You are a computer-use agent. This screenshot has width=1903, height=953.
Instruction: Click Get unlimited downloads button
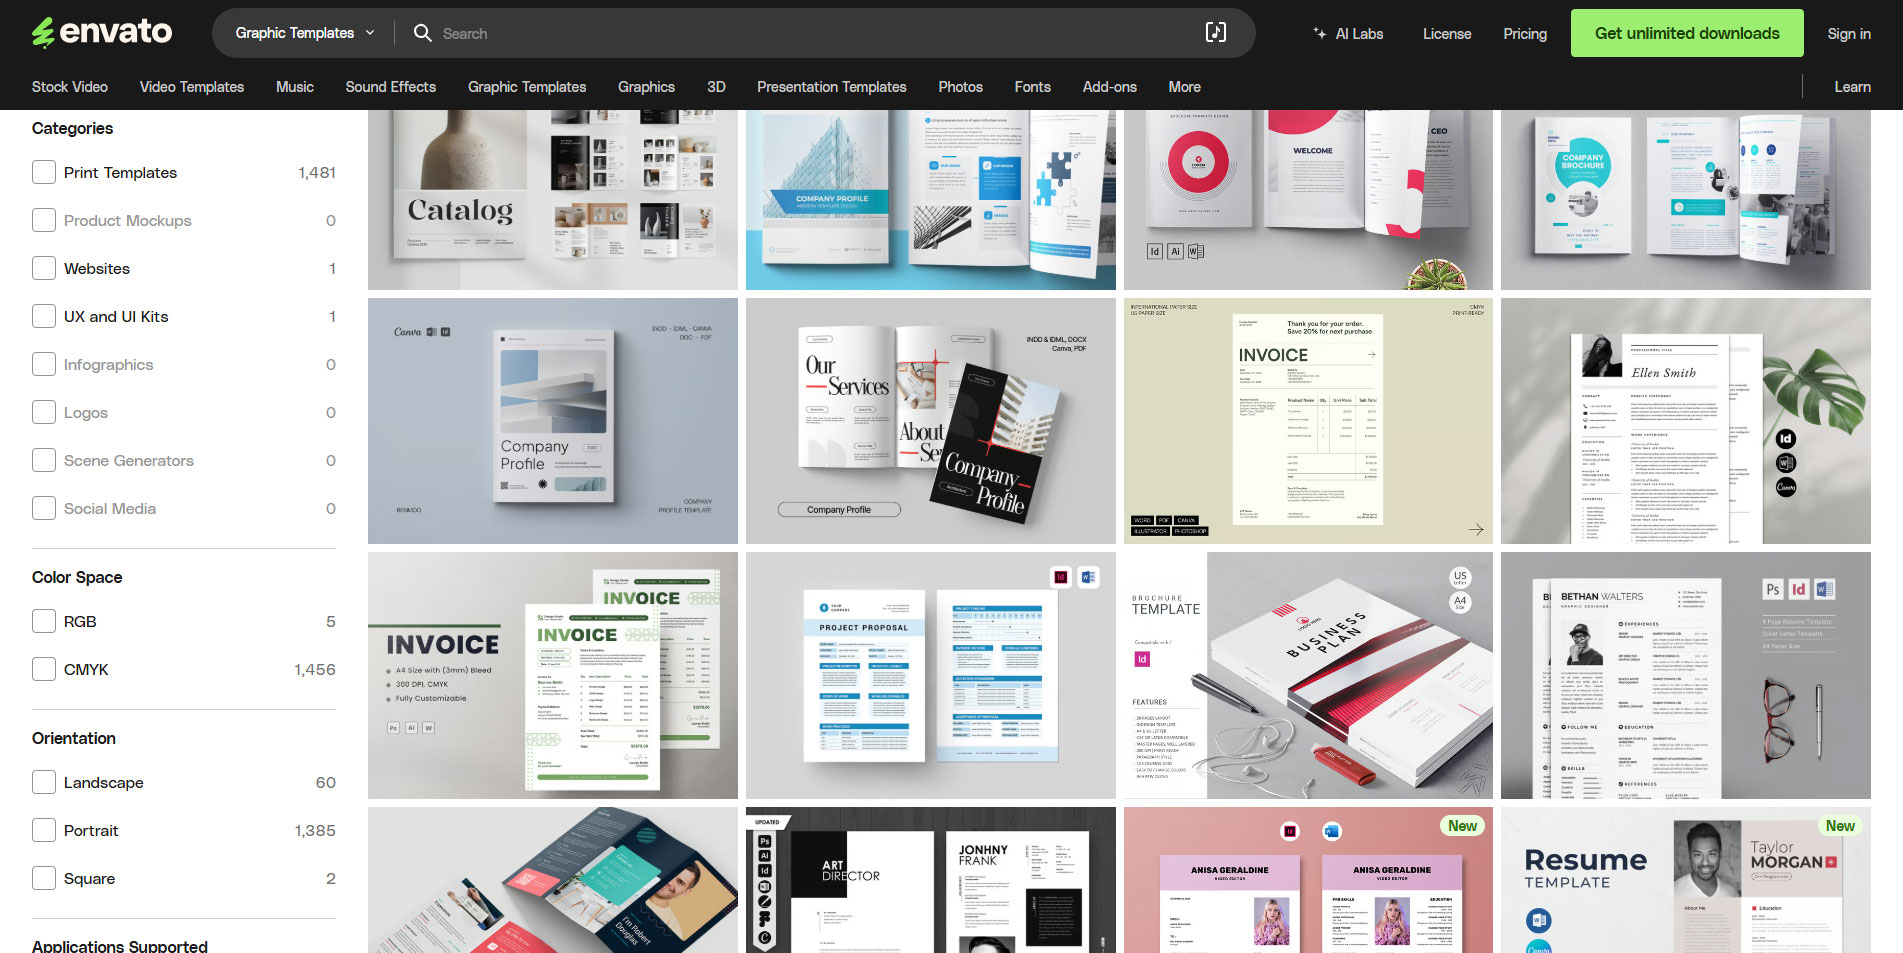1687,33
